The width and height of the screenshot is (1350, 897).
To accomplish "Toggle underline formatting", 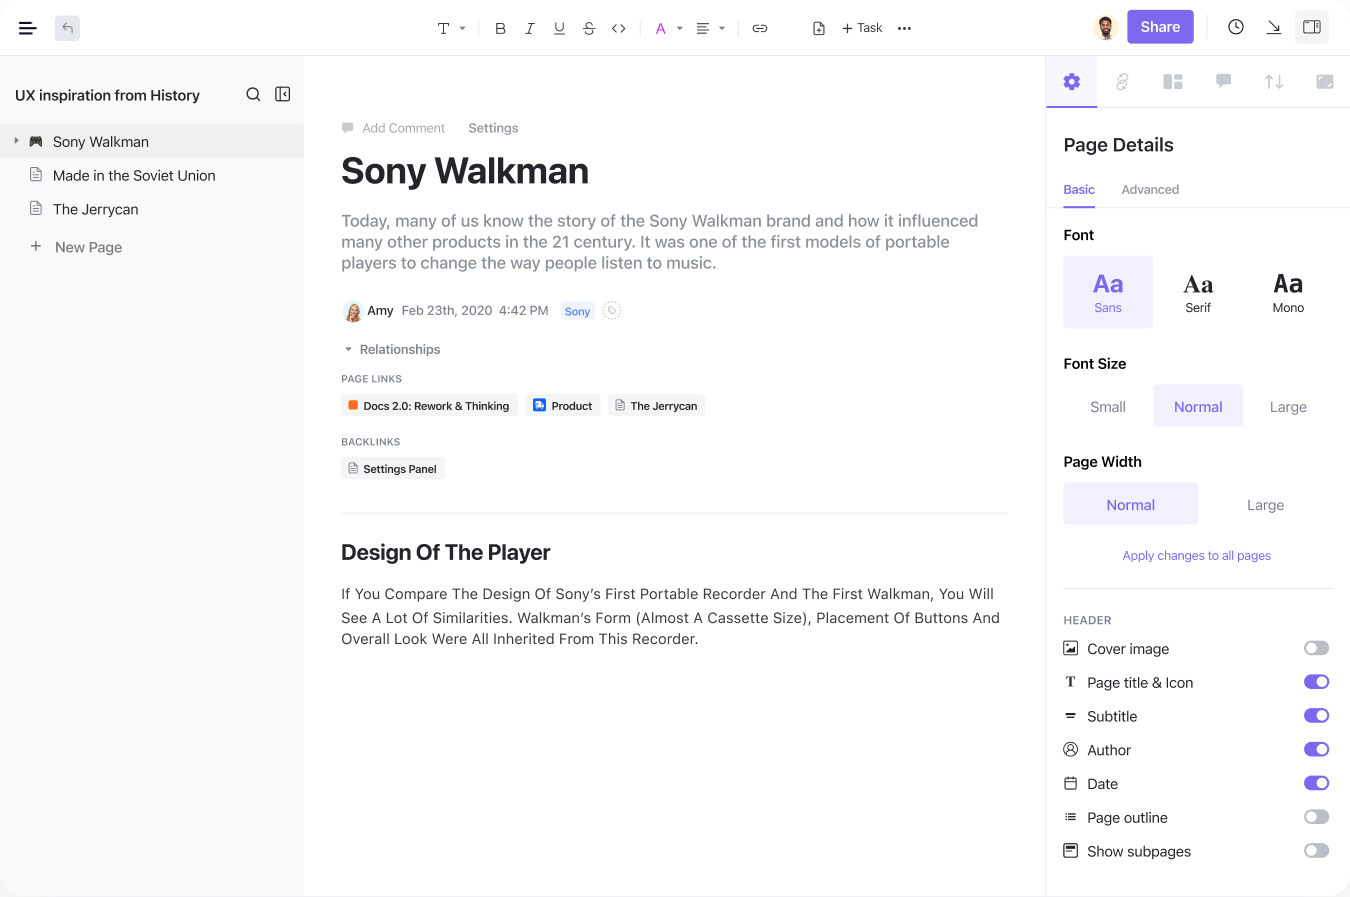I will [x=559, y=28].
